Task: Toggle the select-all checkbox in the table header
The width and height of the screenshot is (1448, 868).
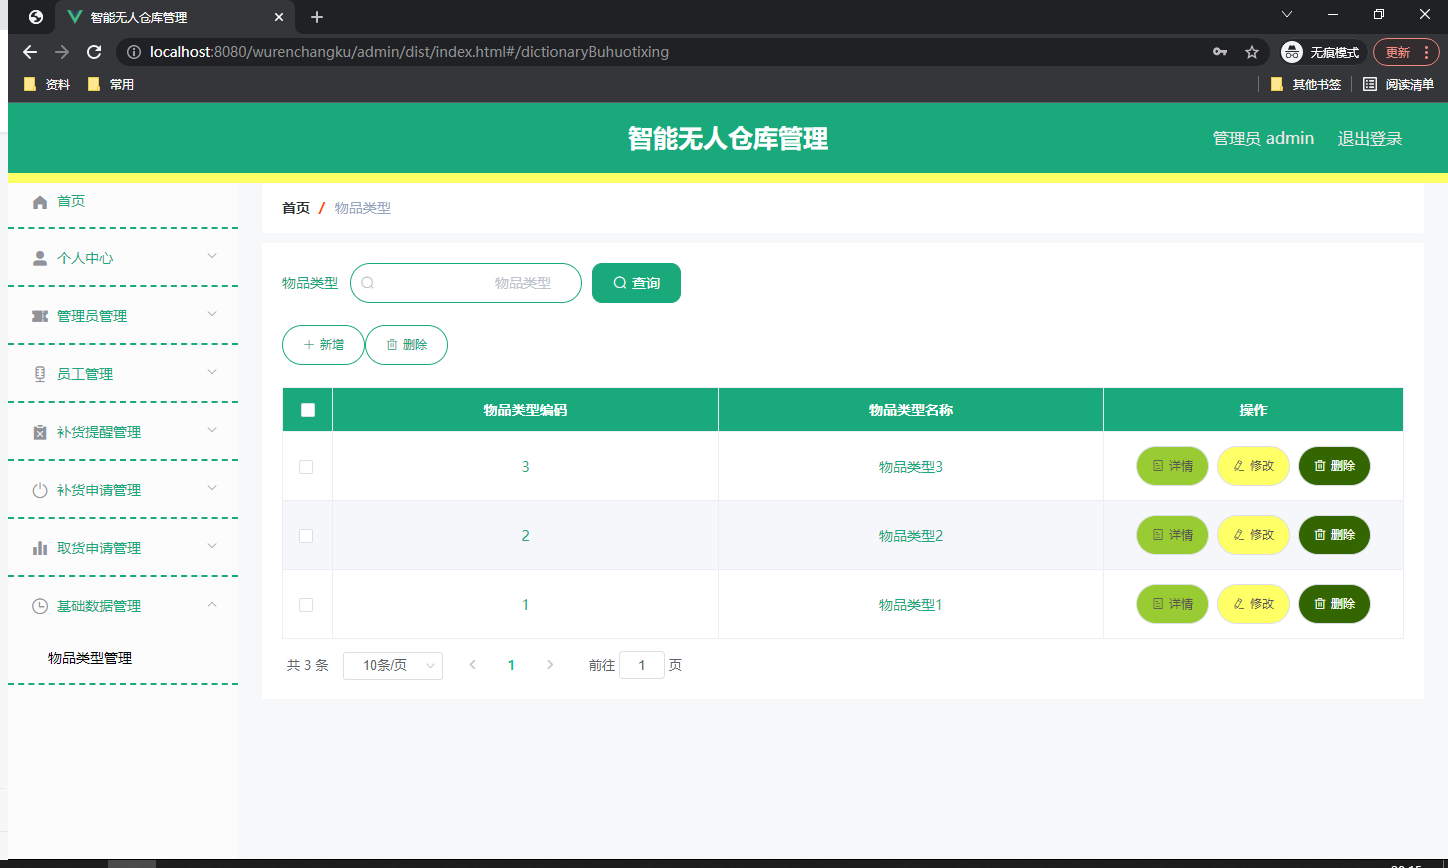Action: tap(308, 410)
